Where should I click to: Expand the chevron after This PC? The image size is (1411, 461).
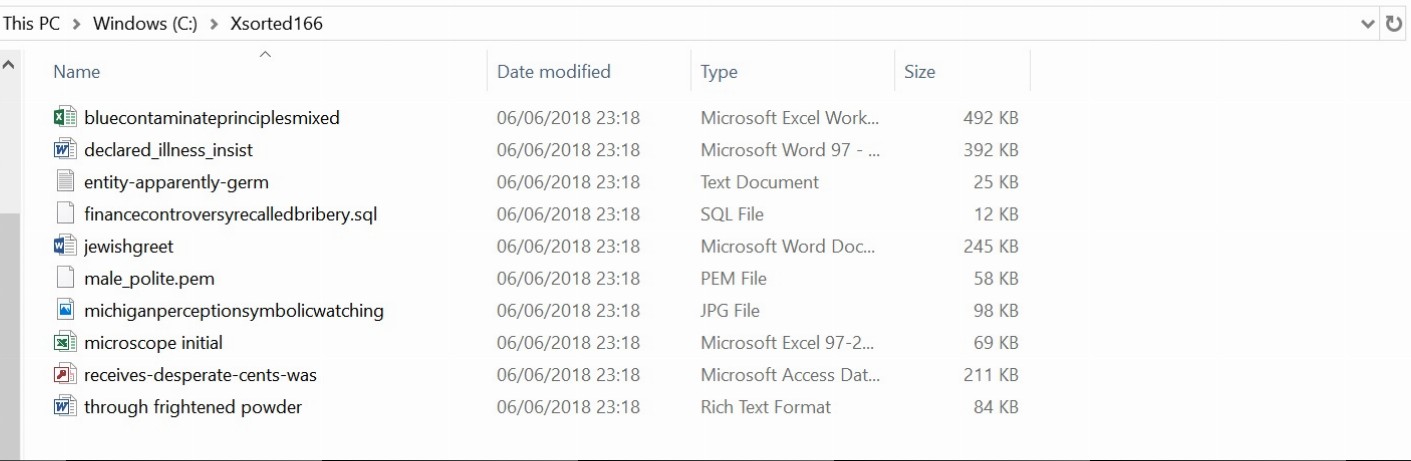76,24
